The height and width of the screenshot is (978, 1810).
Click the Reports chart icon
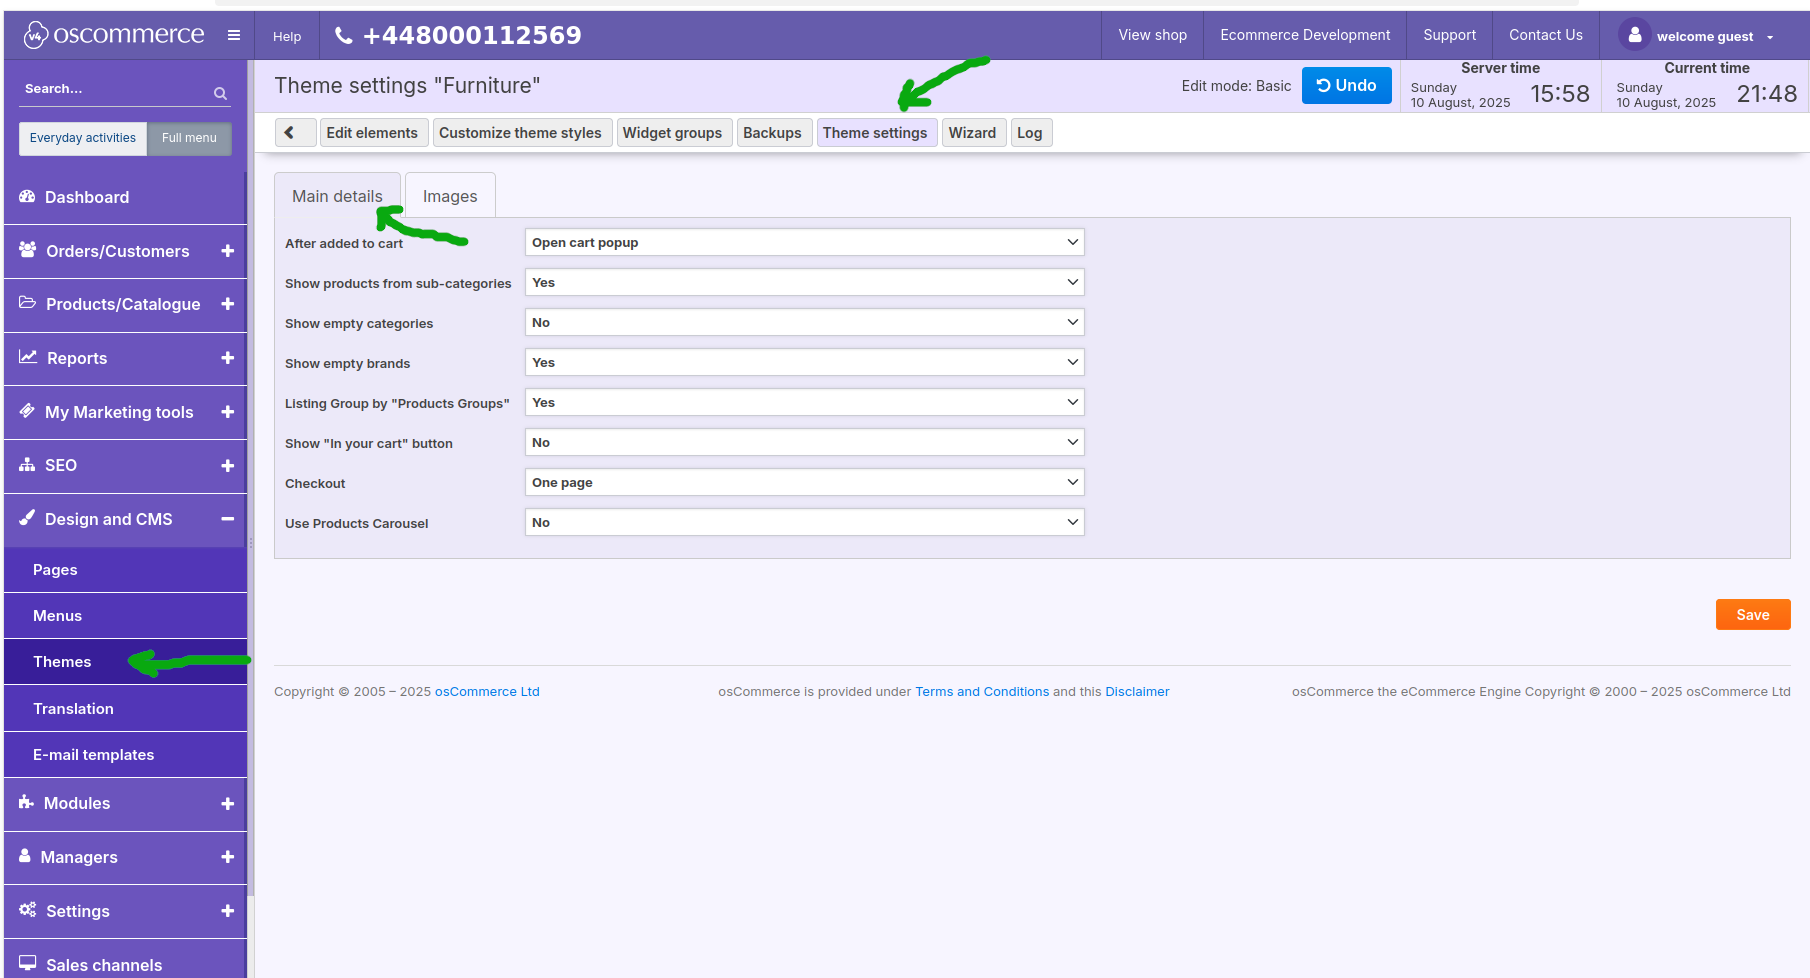point(28,357)
